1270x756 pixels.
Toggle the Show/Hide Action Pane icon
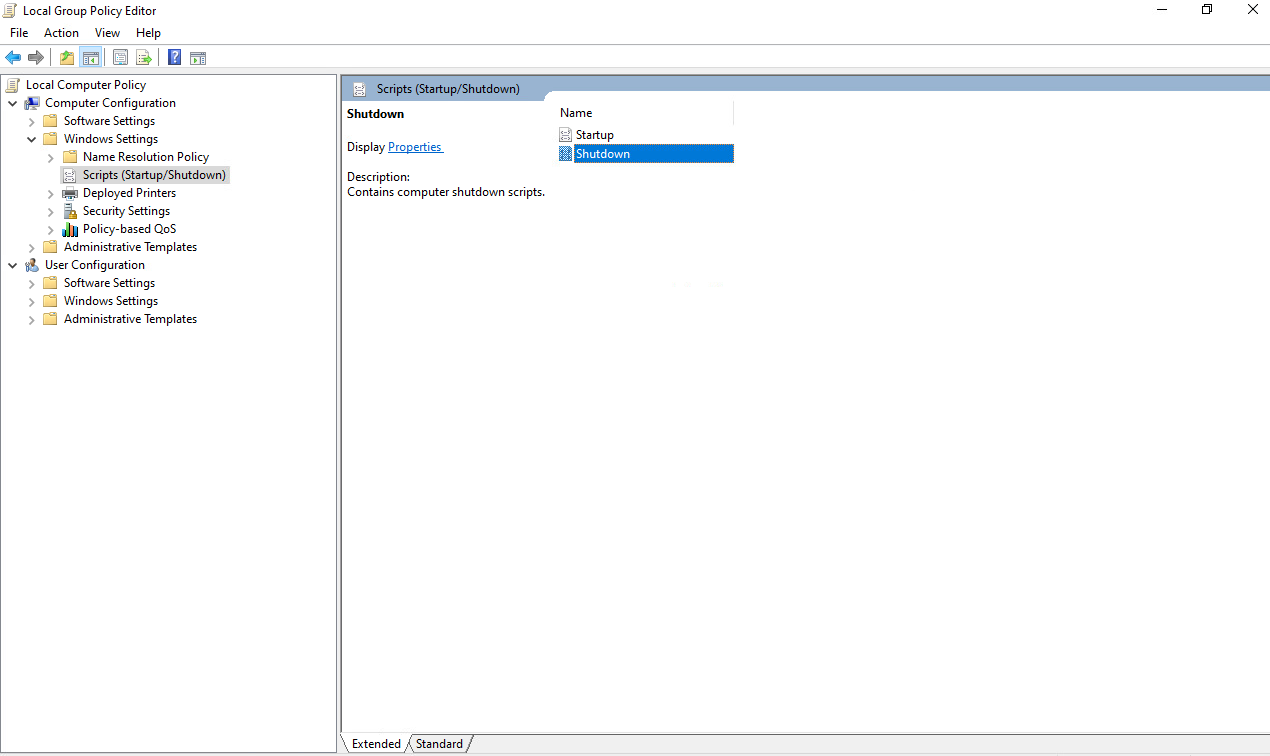(197, 57)
